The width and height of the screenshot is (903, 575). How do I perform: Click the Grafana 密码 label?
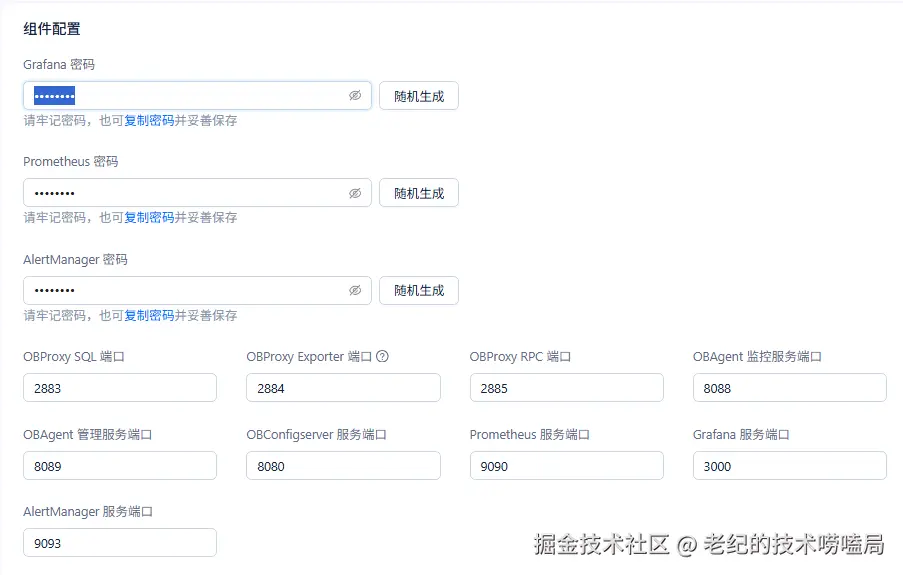coord(59,65)
